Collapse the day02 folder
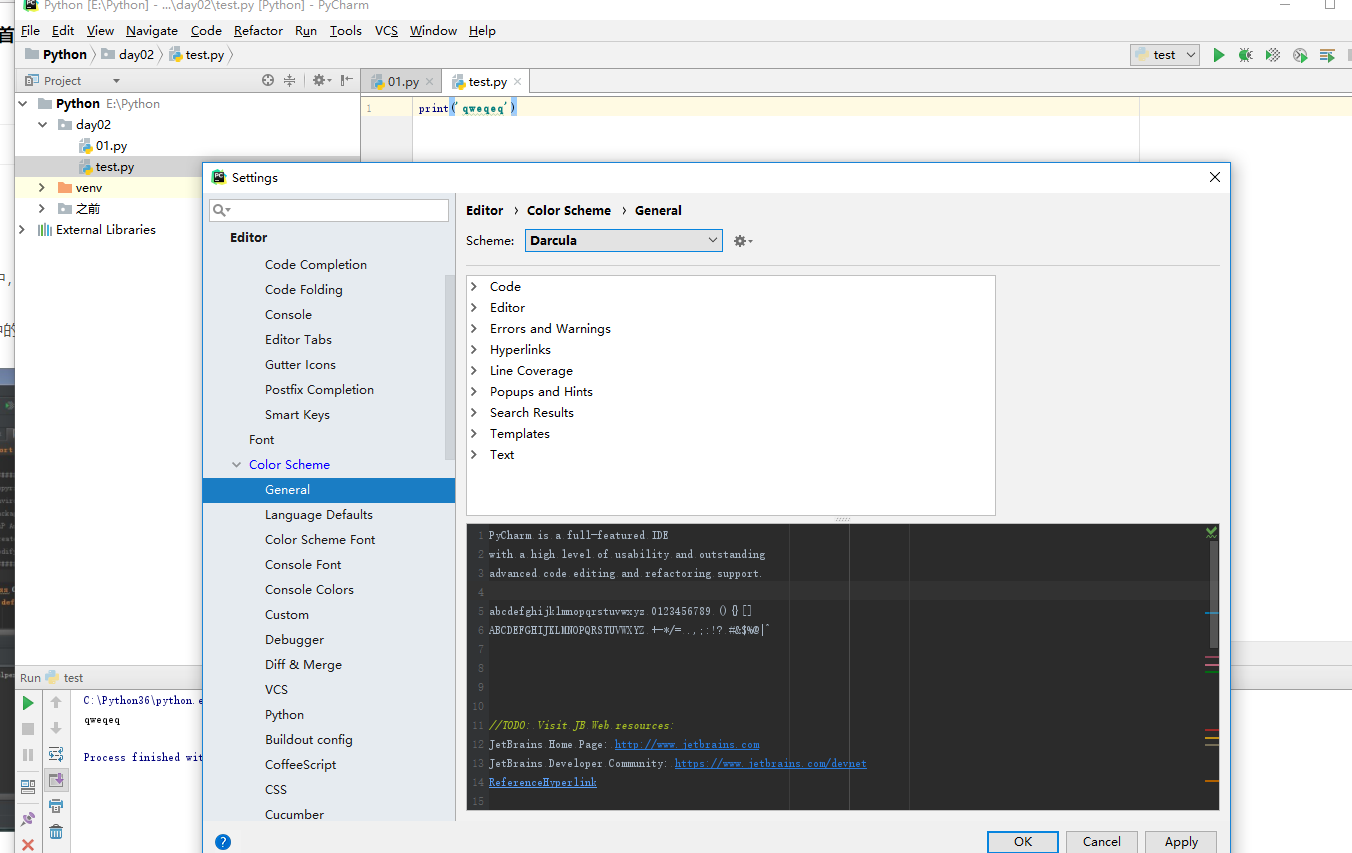1352x853 pixels. pos(41,125)
